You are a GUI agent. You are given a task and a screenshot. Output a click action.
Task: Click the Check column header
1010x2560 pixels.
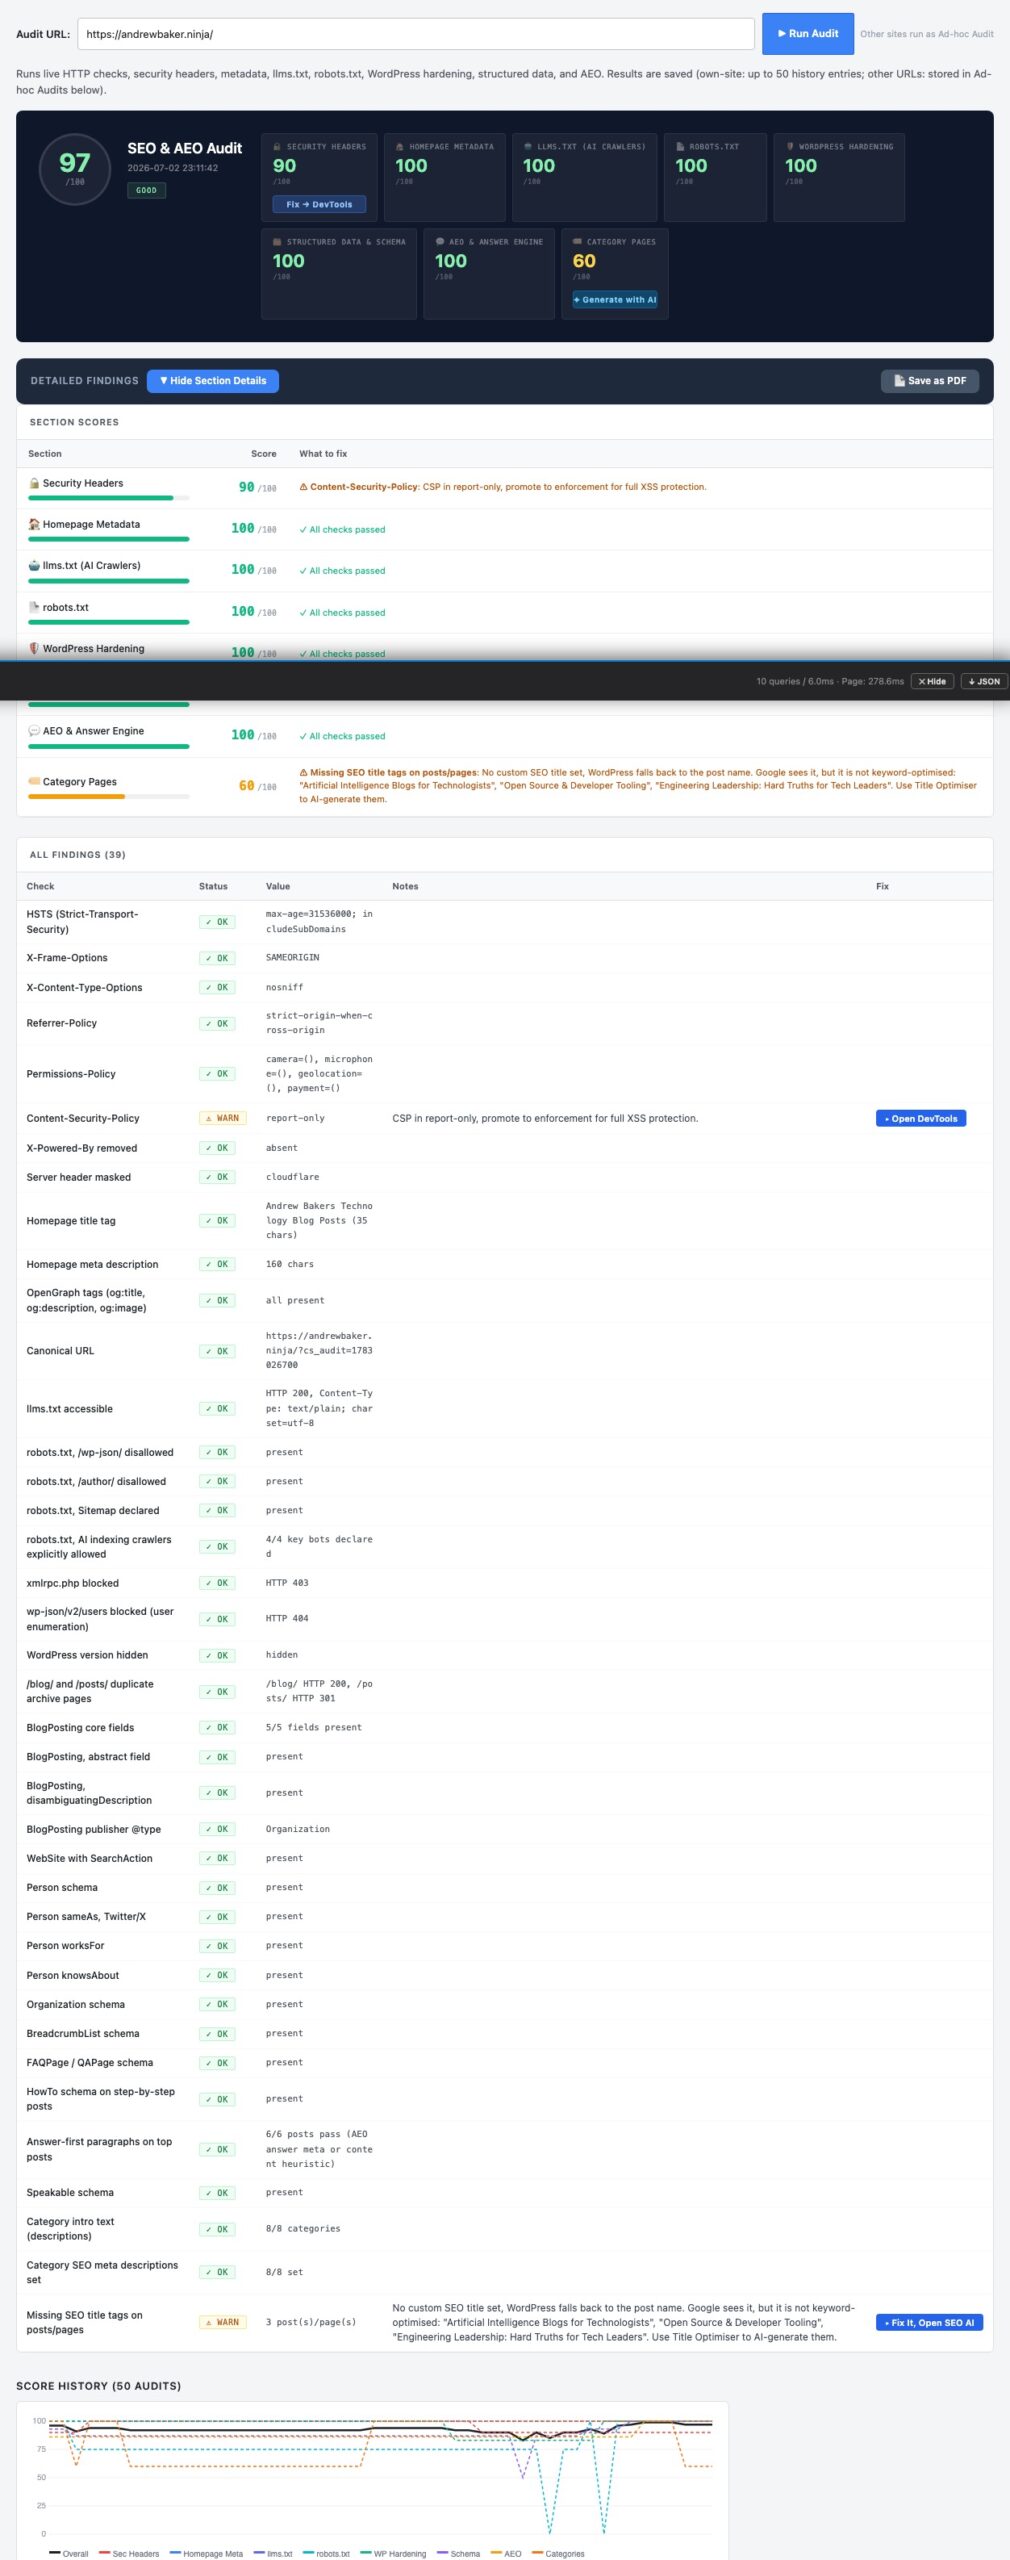(x=41, y=886)
